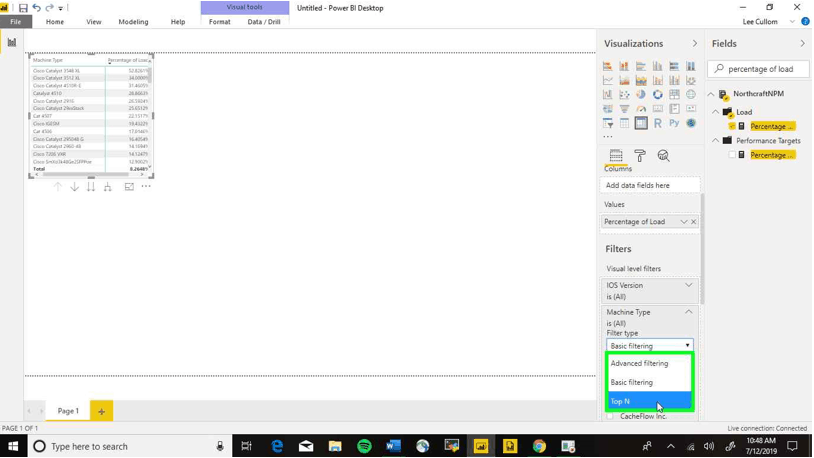Select the map globe visualization
814x458 pixels.
tap(691, 95)
